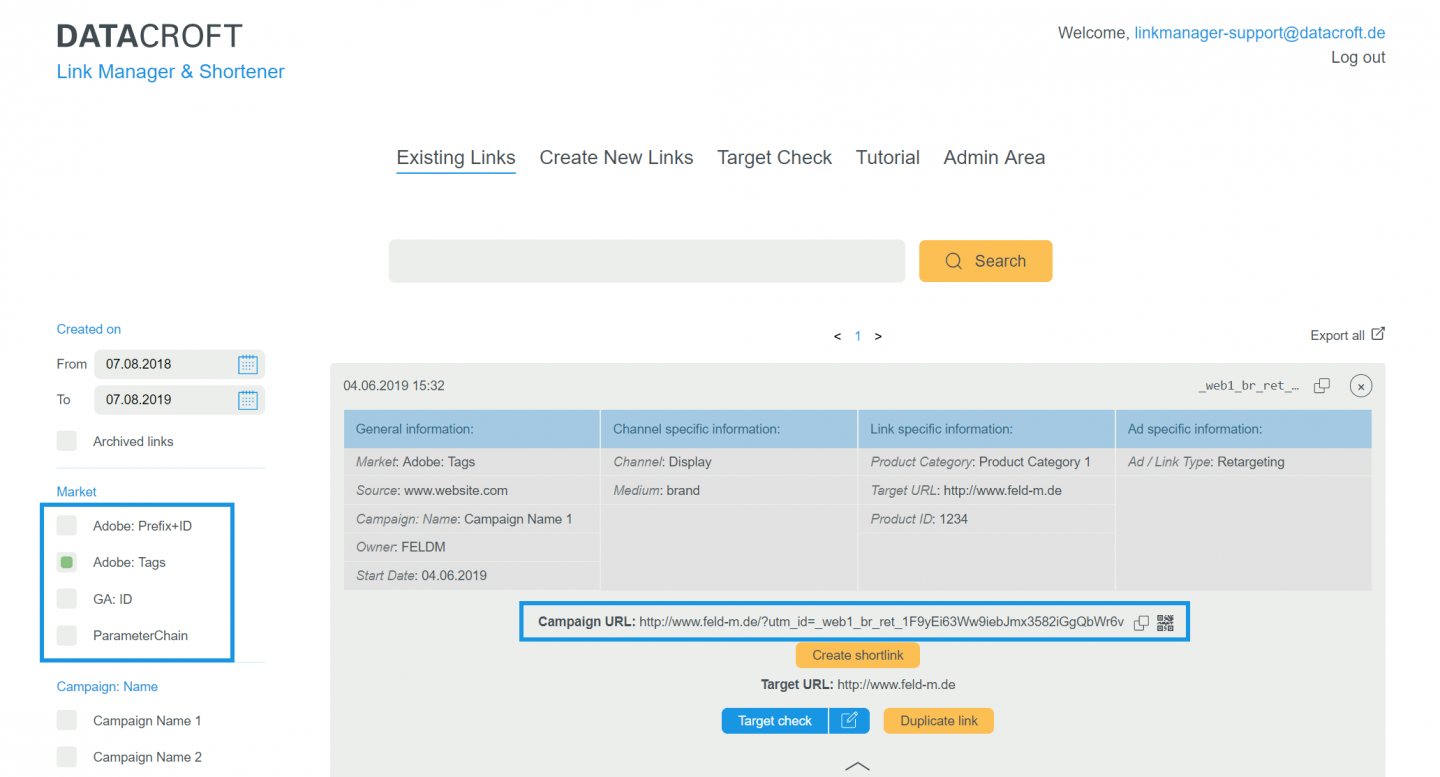Screen dimensions: 1440x777
Task: Select the Campaign Name 1 filter
Action: coord(66,720)
